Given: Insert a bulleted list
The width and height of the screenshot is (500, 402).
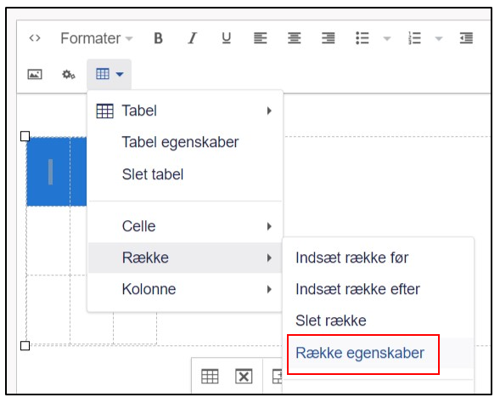Looking at the screenshot, I should (x=362, y=38).
